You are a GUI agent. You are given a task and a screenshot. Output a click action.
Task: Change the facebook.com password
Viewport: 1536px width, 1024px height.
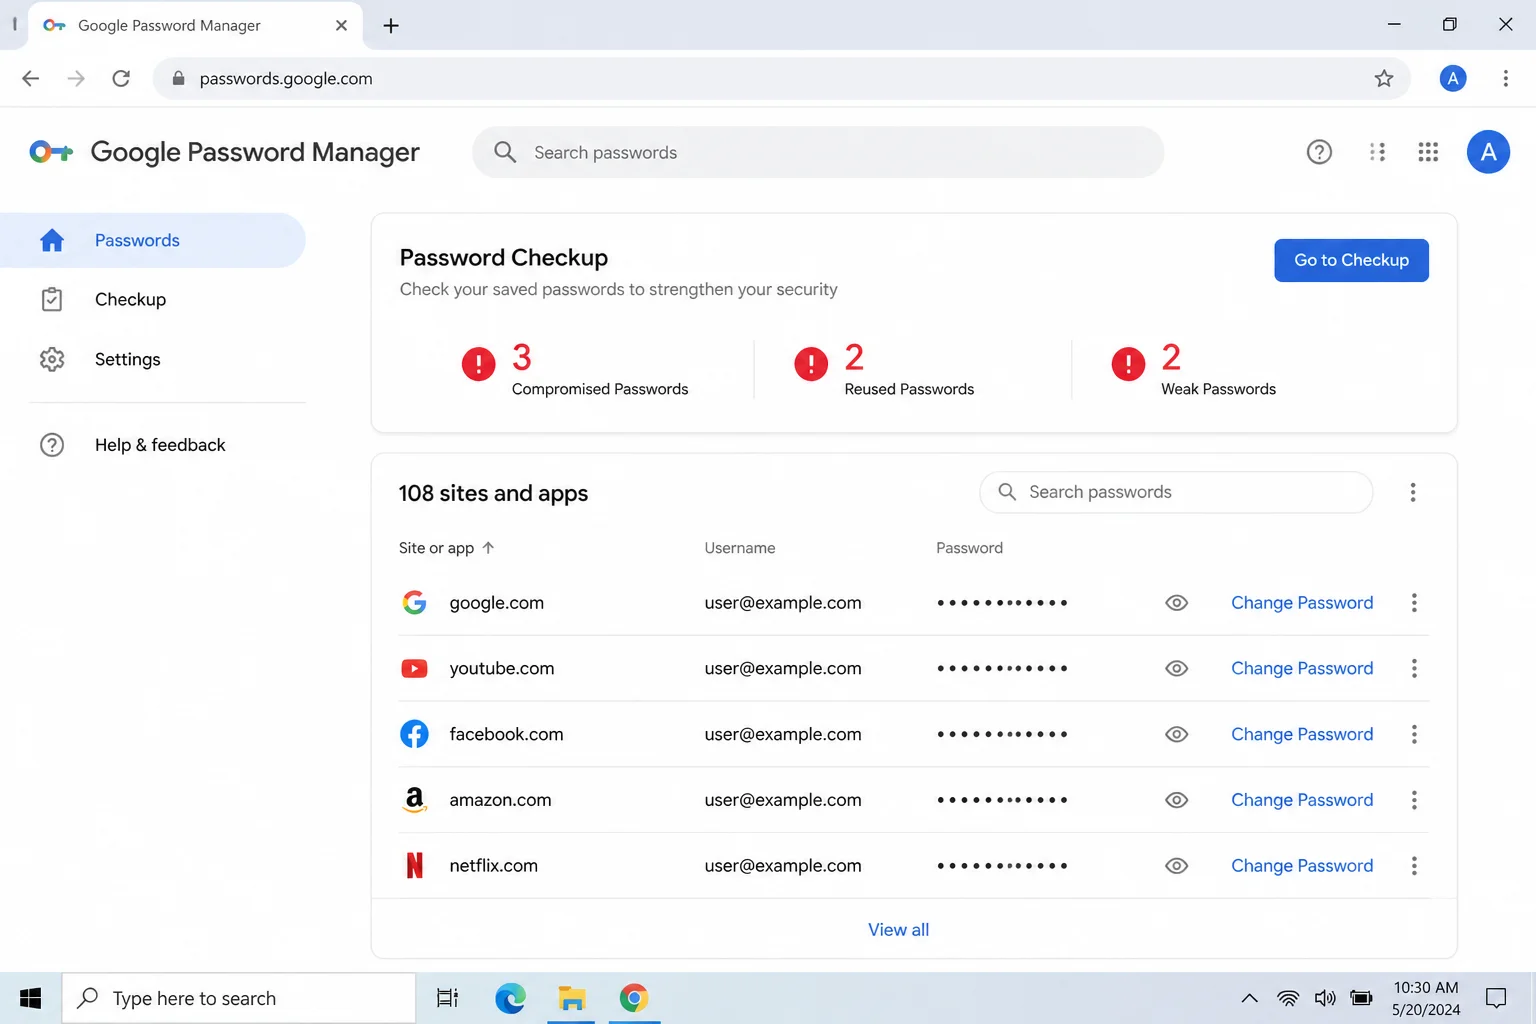tap(1302, 734)
